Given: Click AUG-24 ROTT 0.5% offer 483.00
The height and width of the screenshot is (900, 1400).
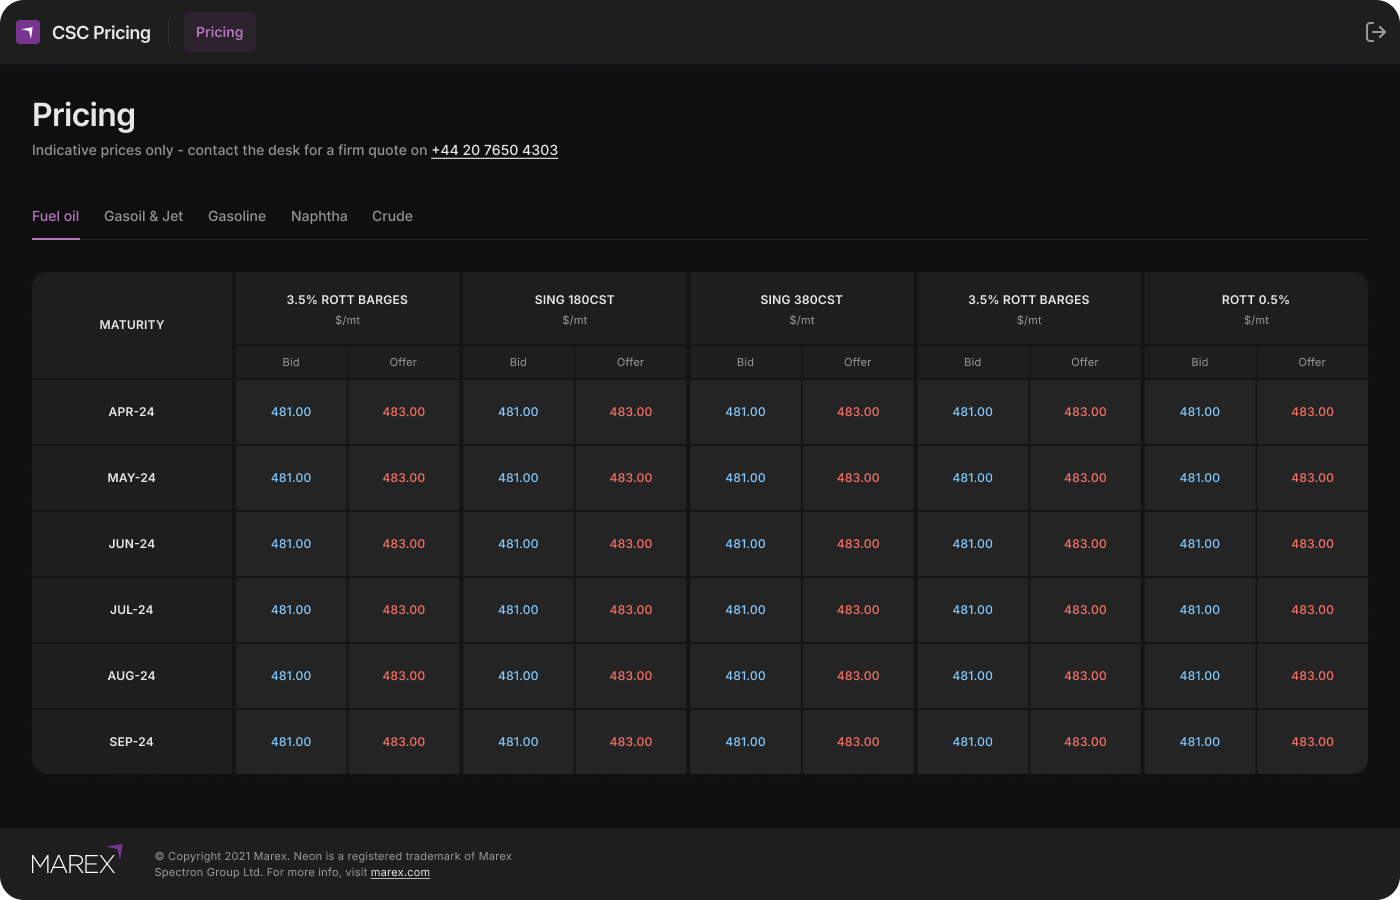Looking at the screenshot, I should pyautogui.click(x=1312, y=676).
